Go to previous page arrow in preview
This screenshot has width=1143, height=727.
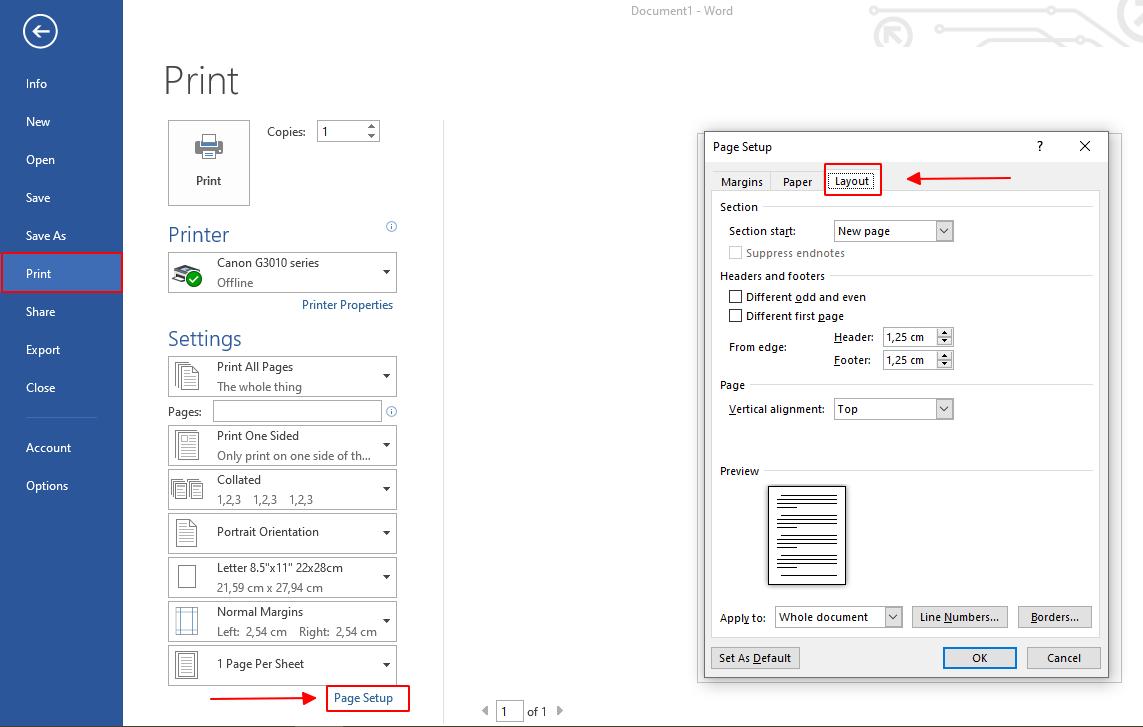(x=485, y=711)
